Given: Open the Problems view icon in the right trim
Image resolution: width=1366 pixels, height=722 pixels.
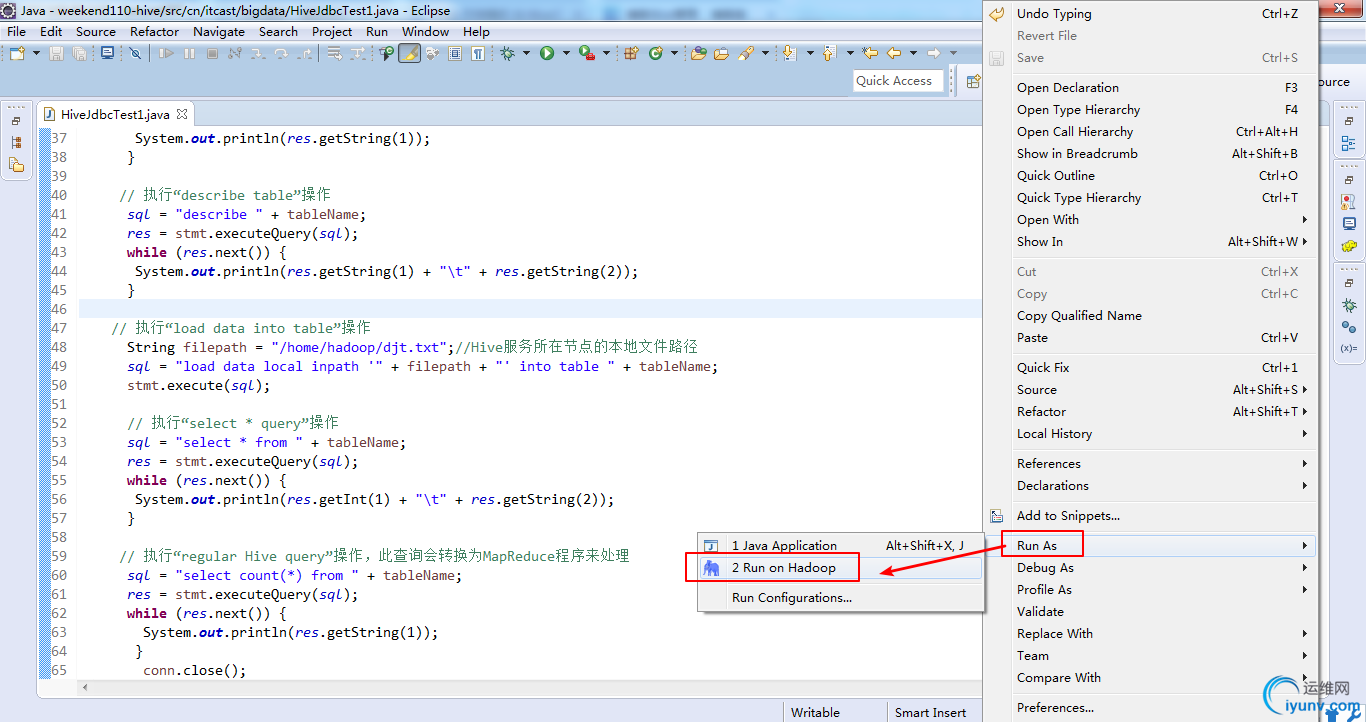Looking at the screenshot, I should (1348, 201).
